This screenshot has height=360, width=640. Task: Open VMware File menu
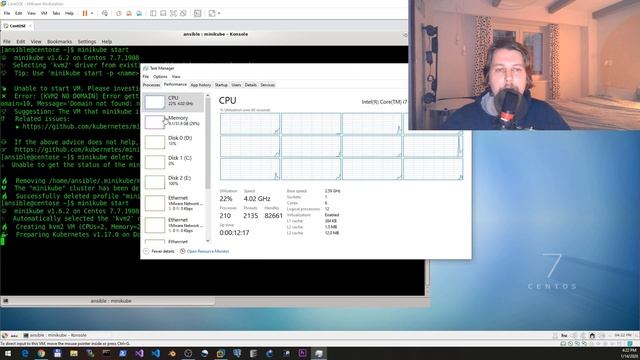7,13
